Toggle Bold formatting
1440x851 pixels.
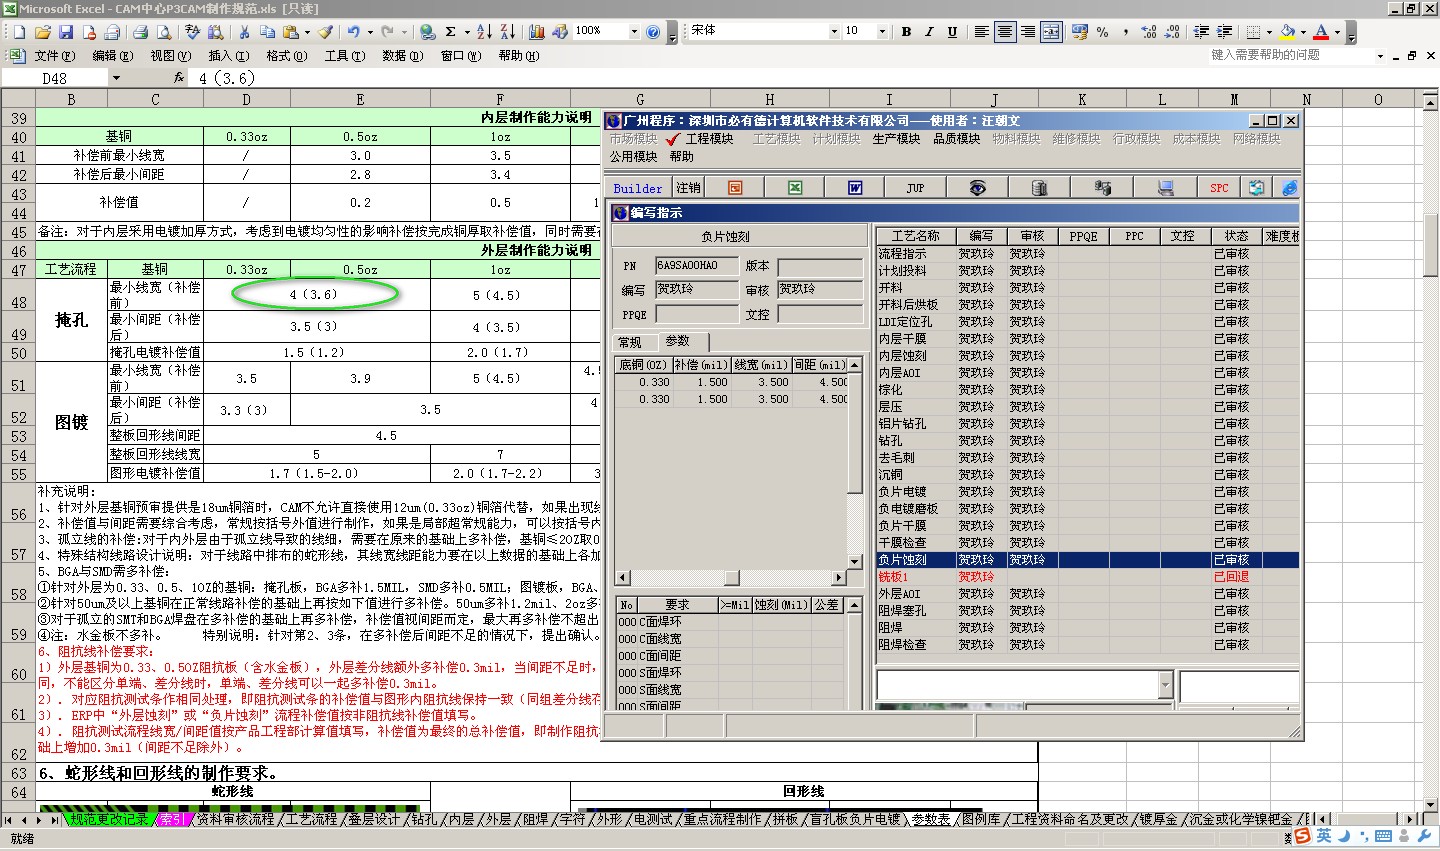906,32
